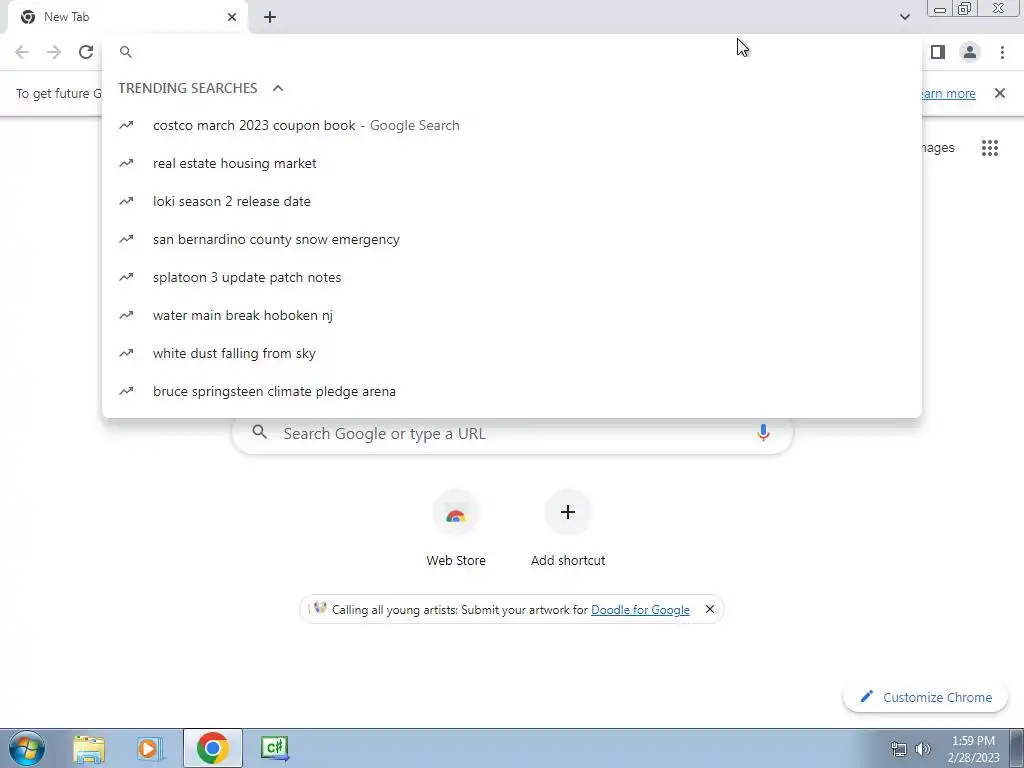Viewport: 1024px width, 768px height.
Task: Click the Search Google or type URL box
Action: tap(512, 433)
